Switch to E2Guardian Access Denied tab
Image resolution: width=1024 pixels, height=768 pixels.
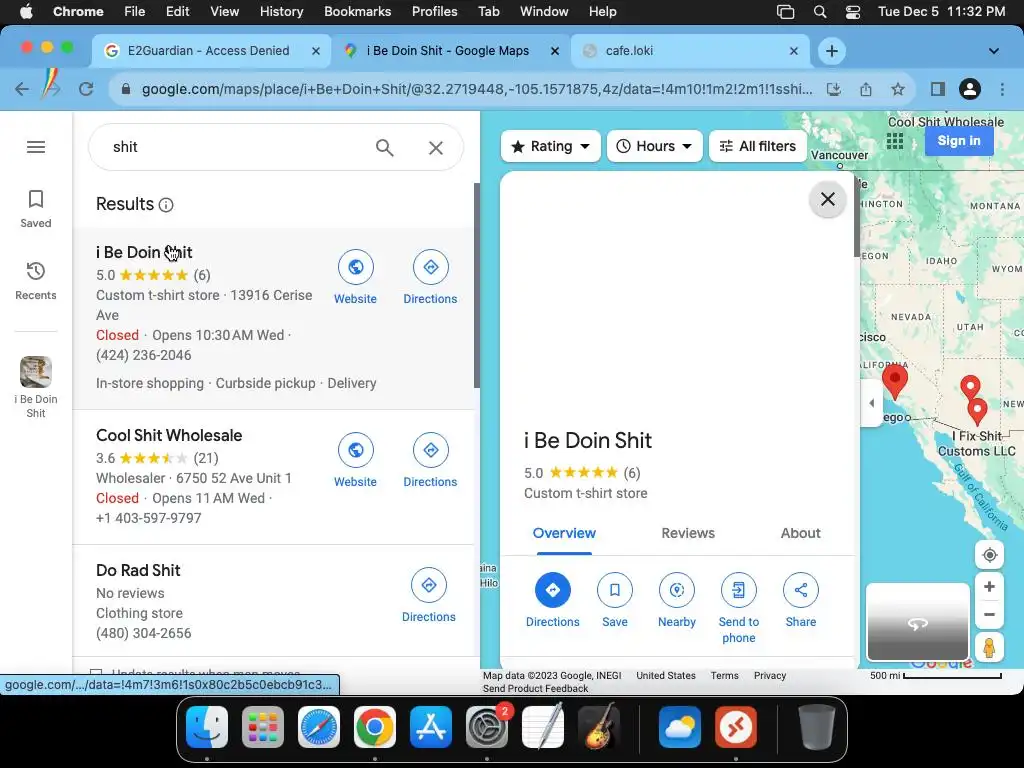pyautogui.click(x=208, y=51)
